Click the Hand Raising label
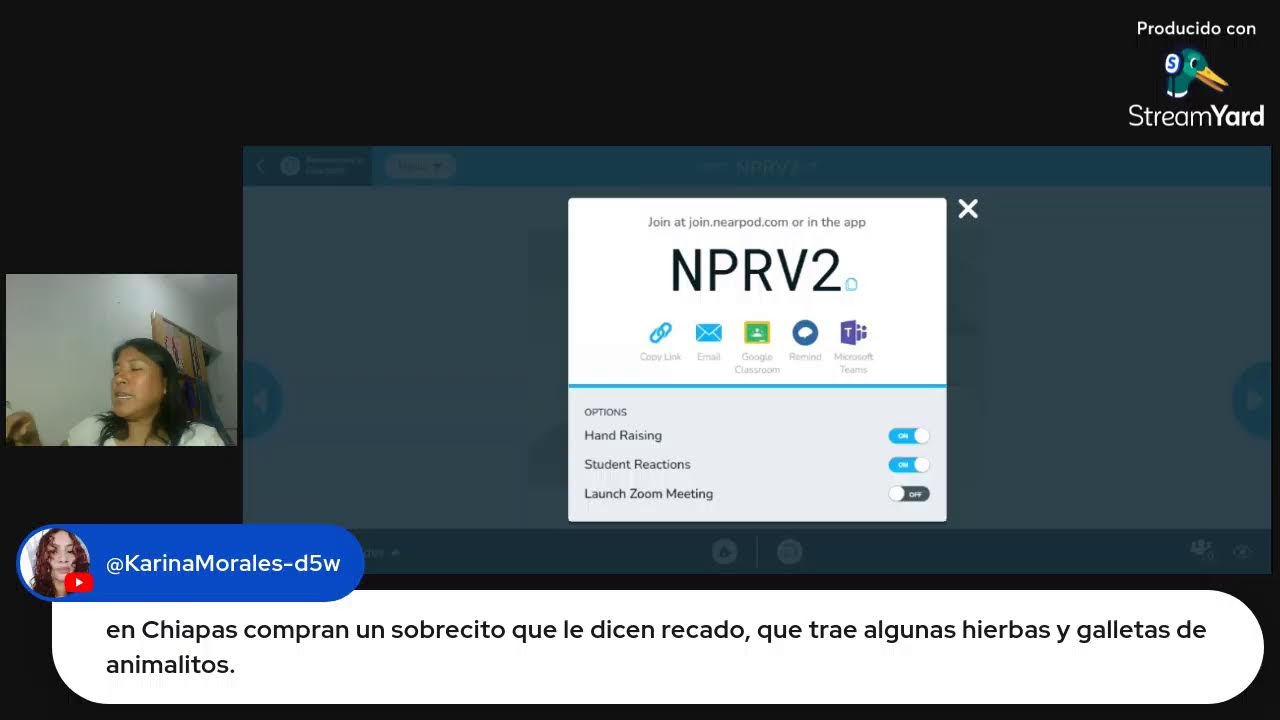Screen dimensions: 1280x720 (623, 436)
